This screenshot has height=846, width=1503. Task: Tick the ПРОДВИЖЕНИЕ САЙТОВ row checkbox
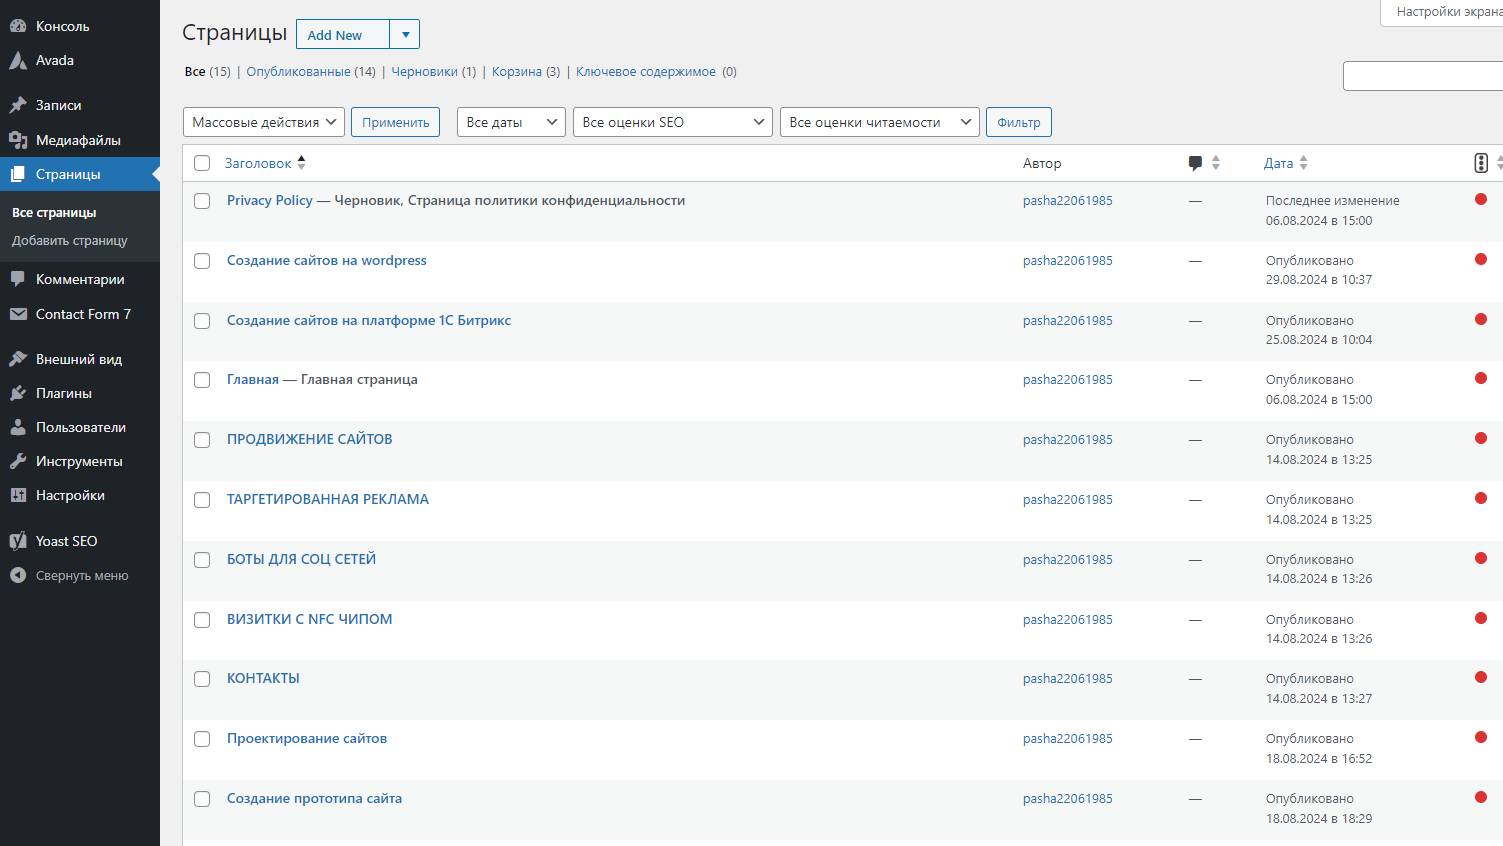(202, 440)
